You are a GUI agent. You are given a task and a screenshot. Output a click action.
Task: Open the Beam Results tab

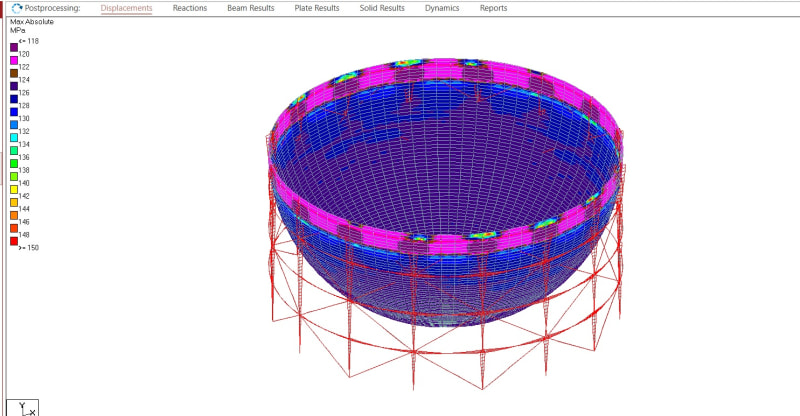[251, 8]
